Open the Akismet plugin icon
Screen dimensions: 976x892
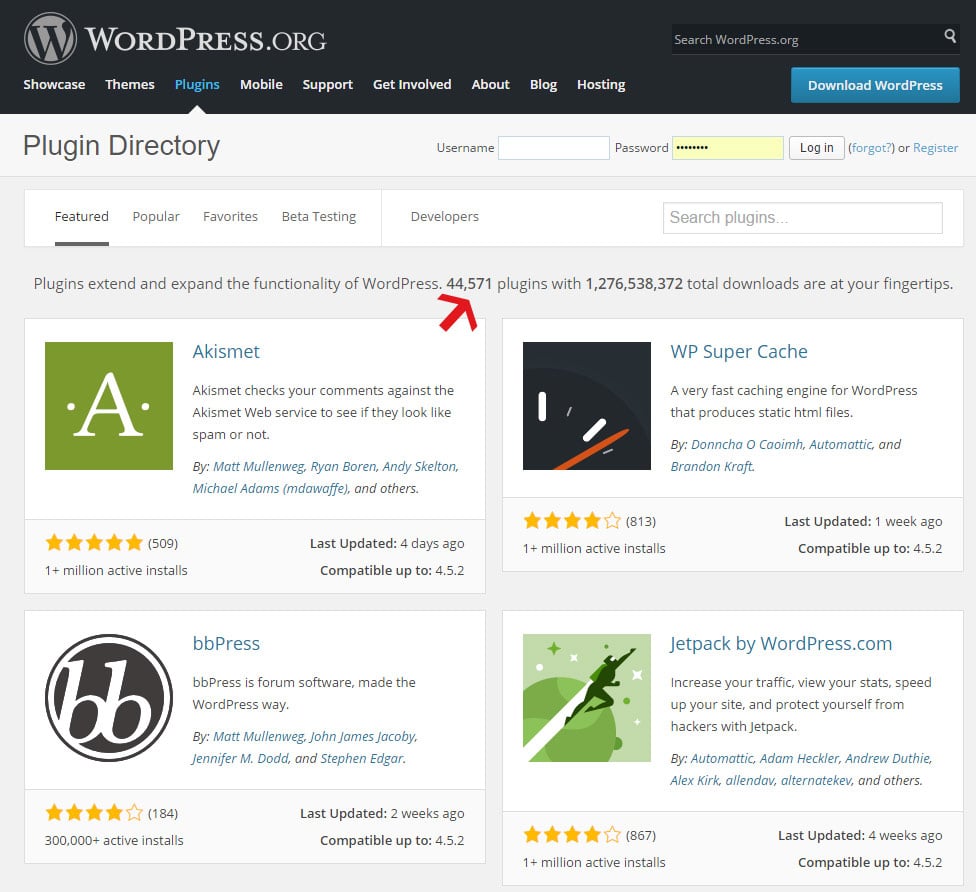[109, 406]
